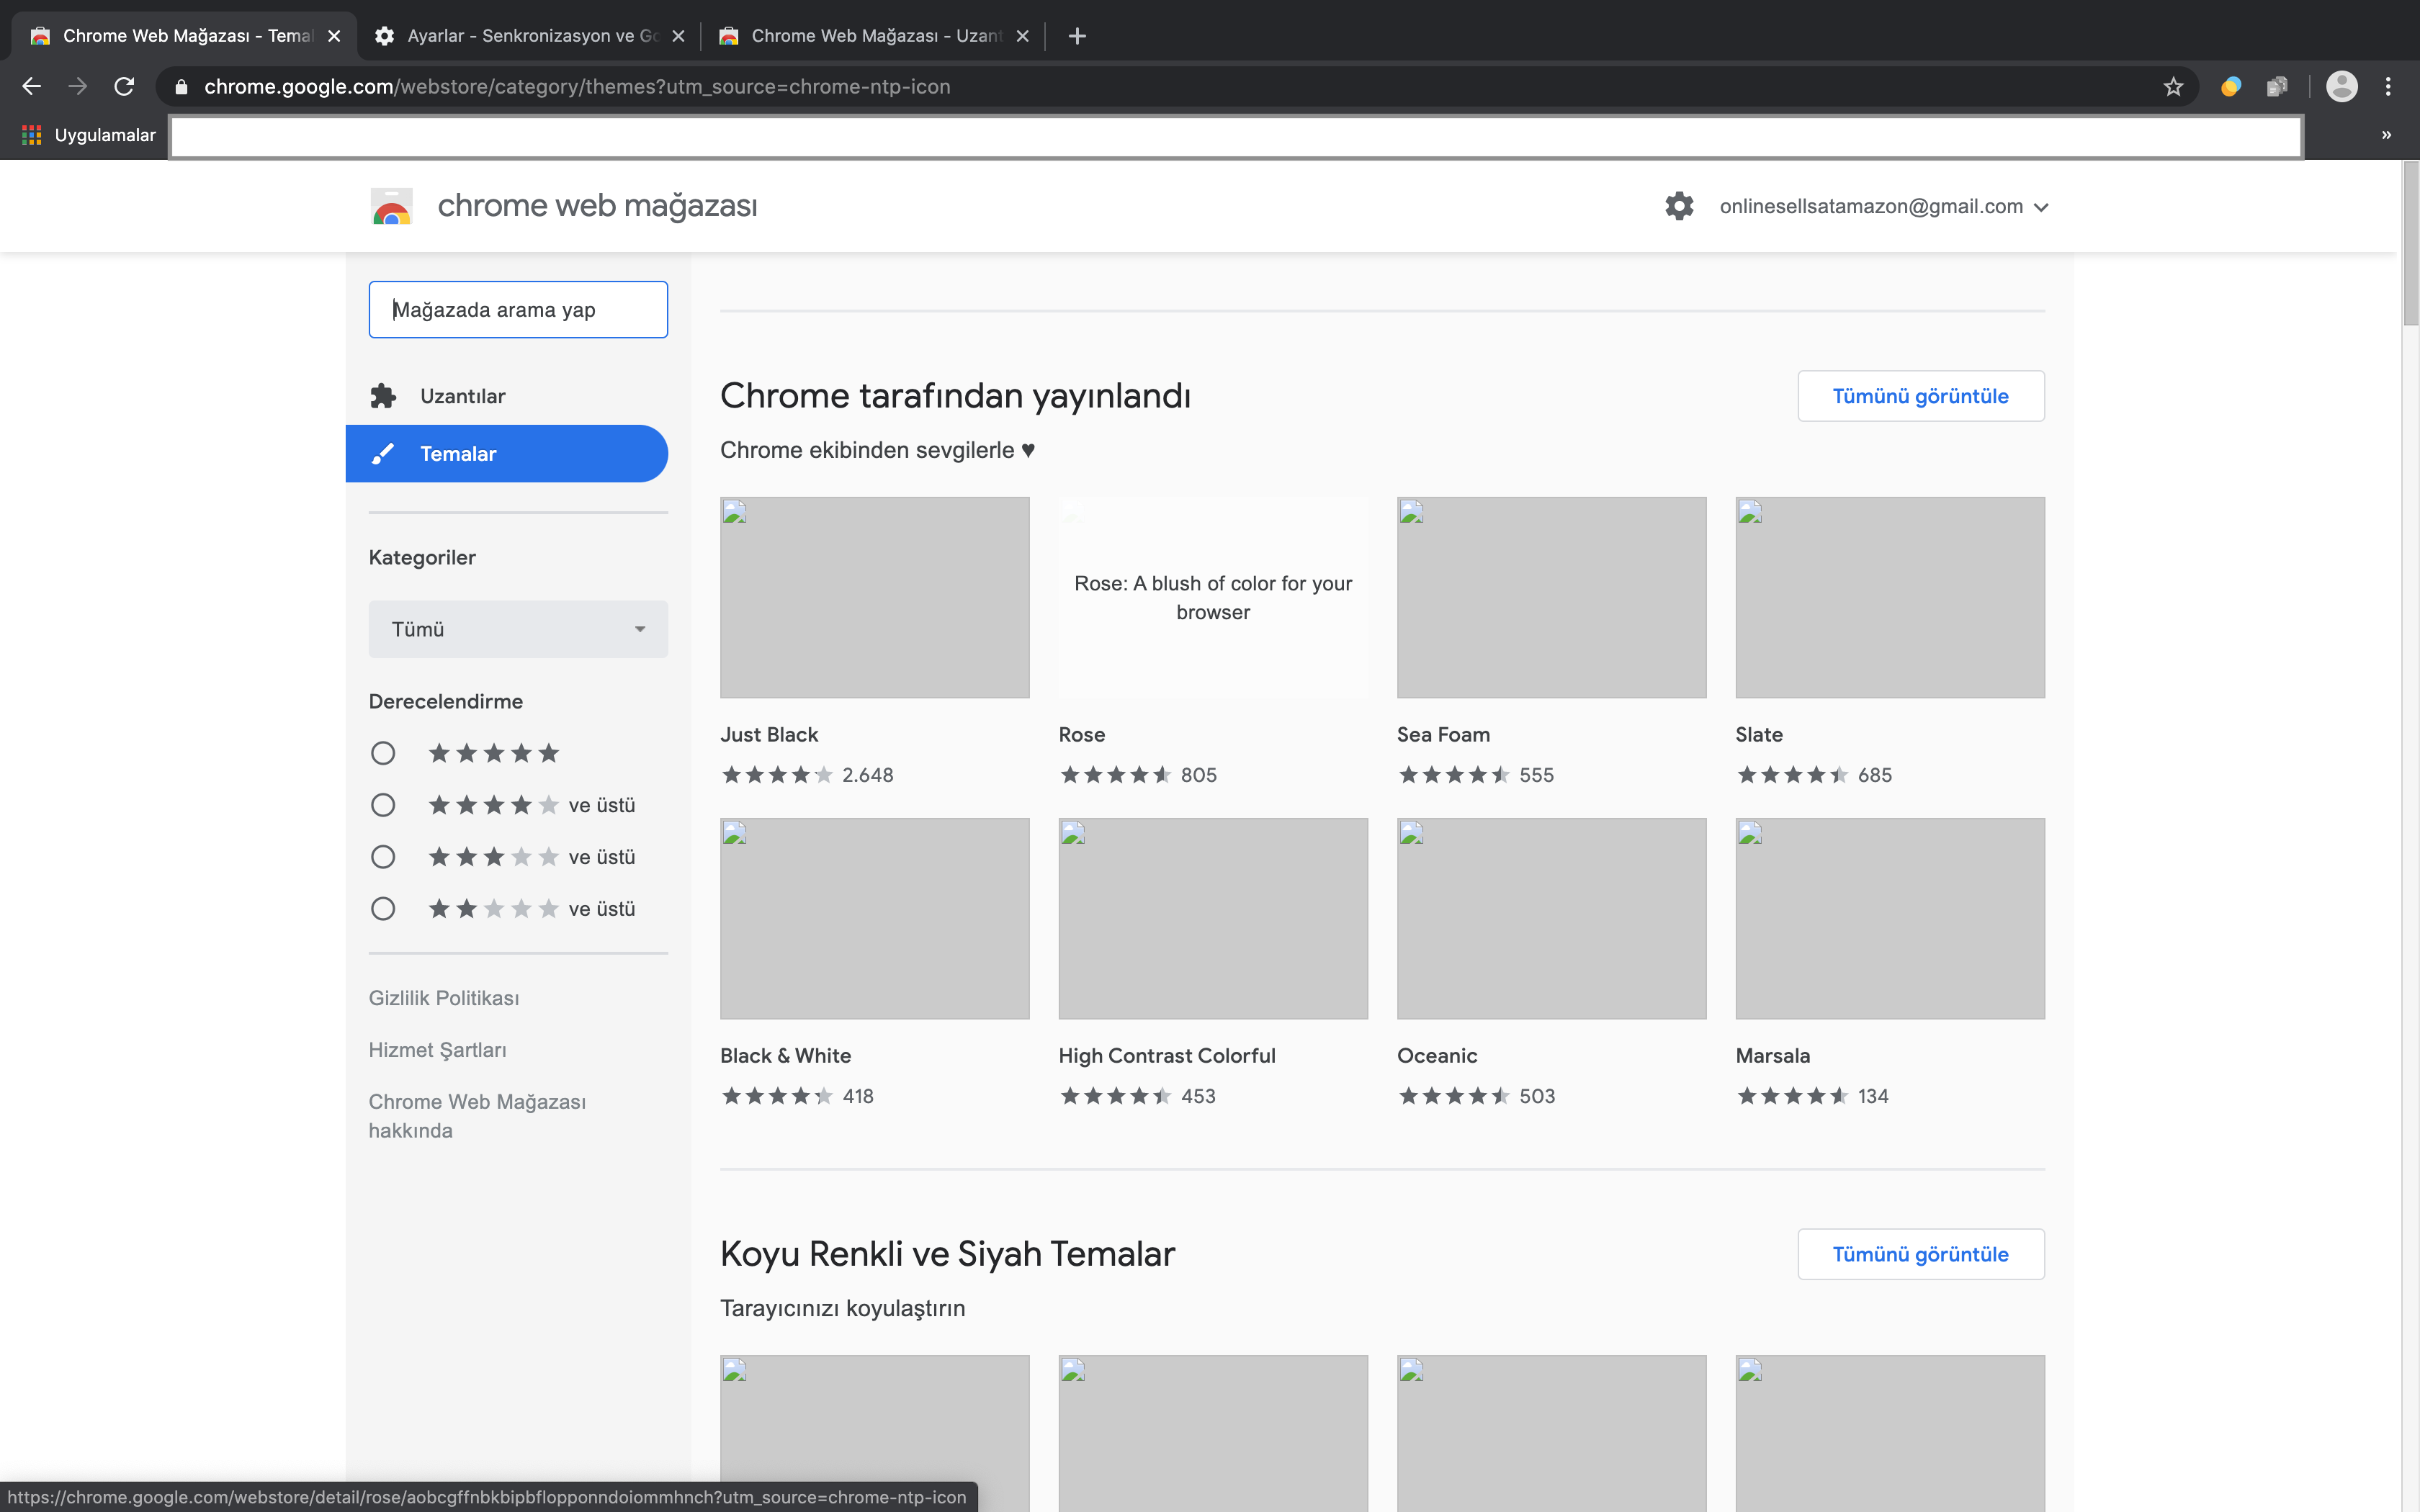Reload the current page

pos(124,87)
